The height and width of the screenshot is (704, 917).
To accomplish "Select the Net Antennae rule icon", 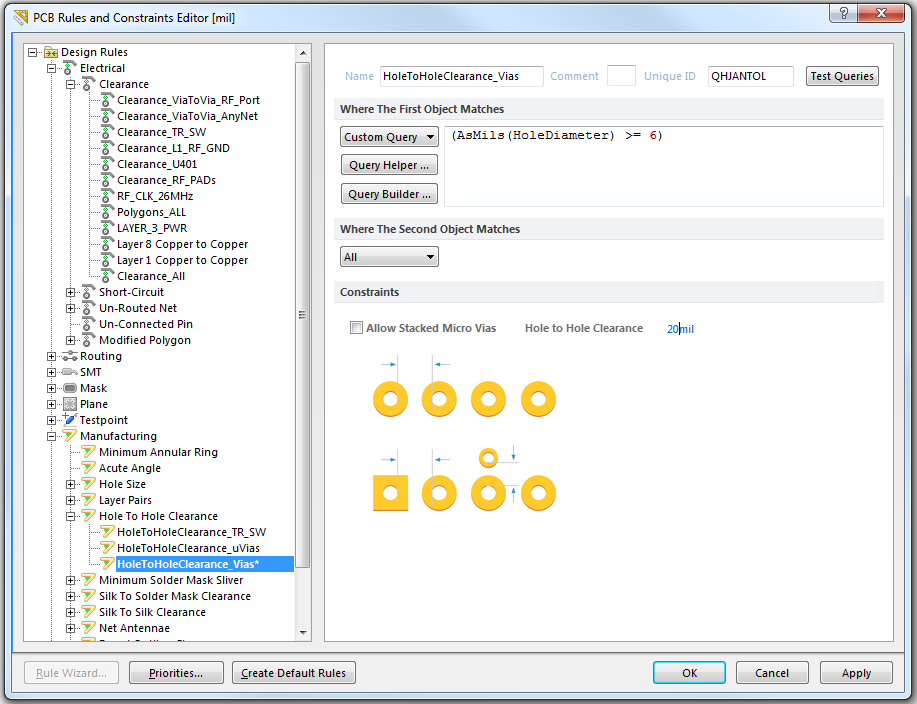I will (x=88, y=628).
